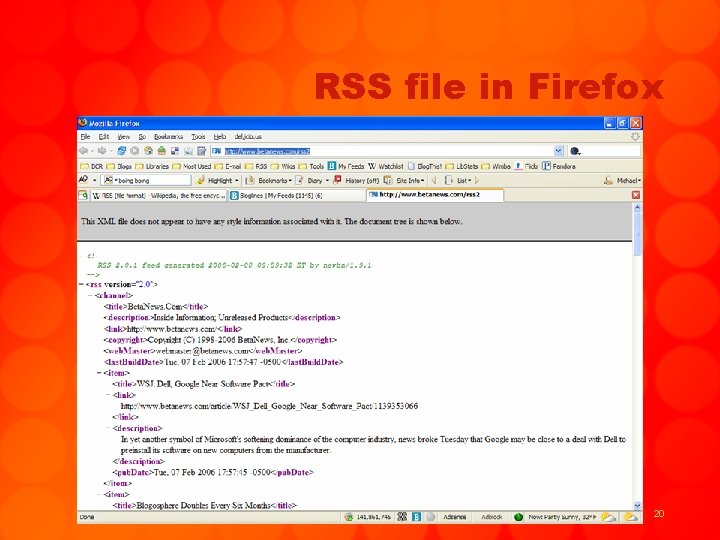Collapse the link node under first item
720x540 pixels.
[108, 395]
